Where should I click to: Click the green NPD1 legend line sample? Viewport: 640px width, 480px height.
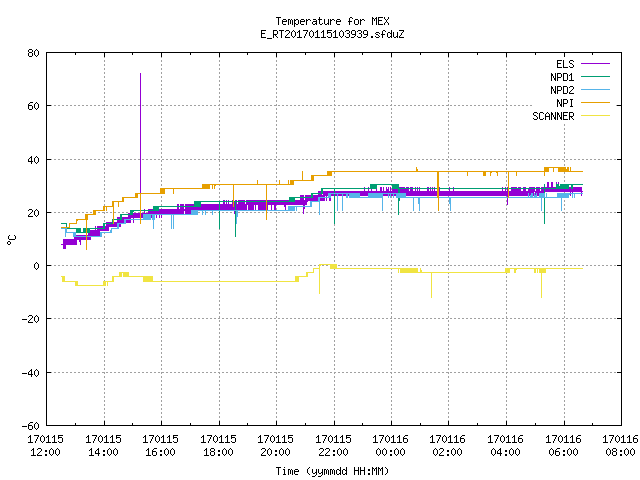595,77
